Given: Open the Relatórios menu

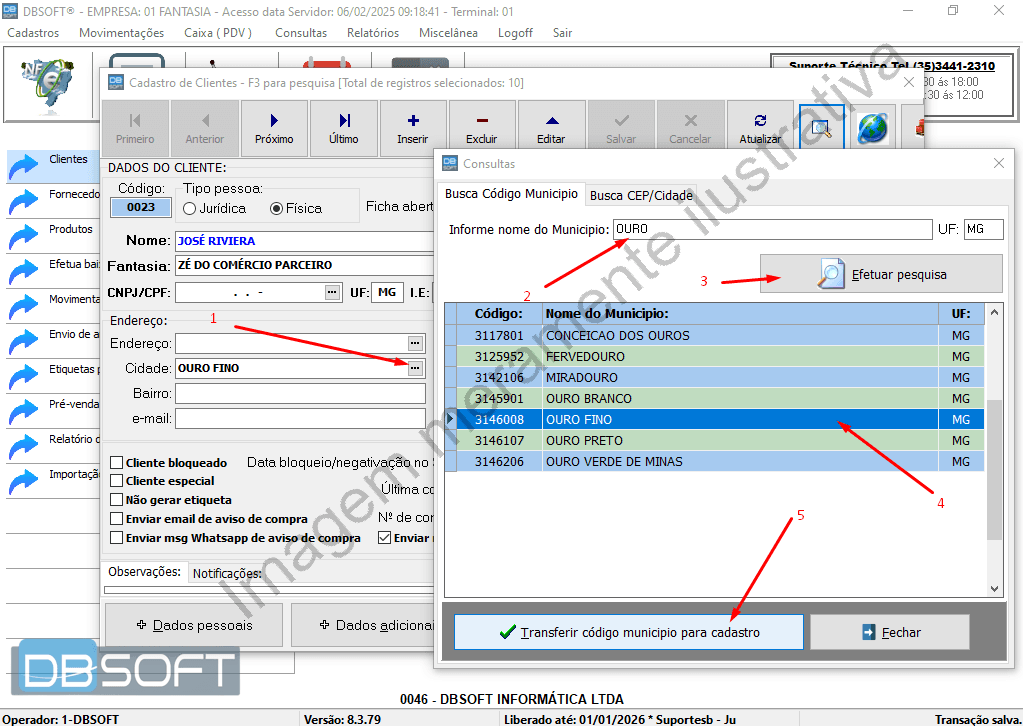Looking at the screenshot, I should coord(372,33).
